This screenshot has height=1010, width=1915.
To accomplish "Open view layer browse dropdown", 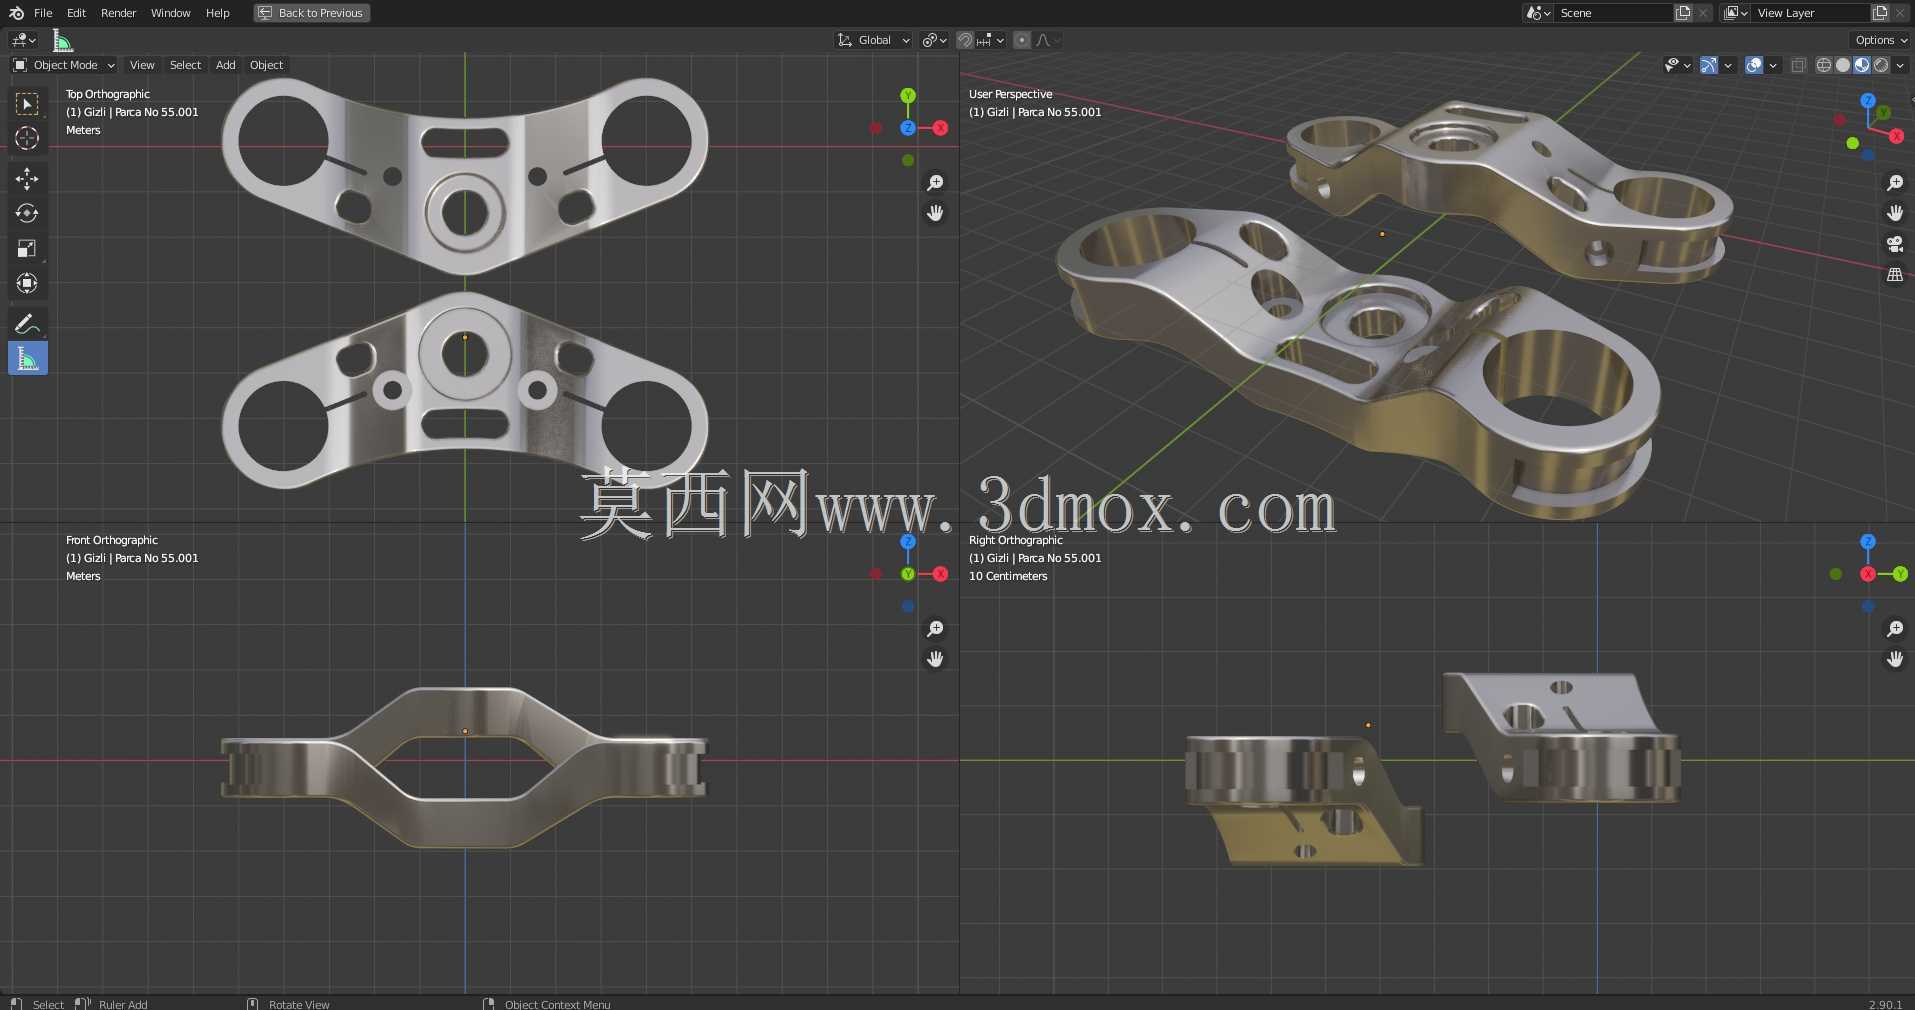I will tap(1735, 13).
